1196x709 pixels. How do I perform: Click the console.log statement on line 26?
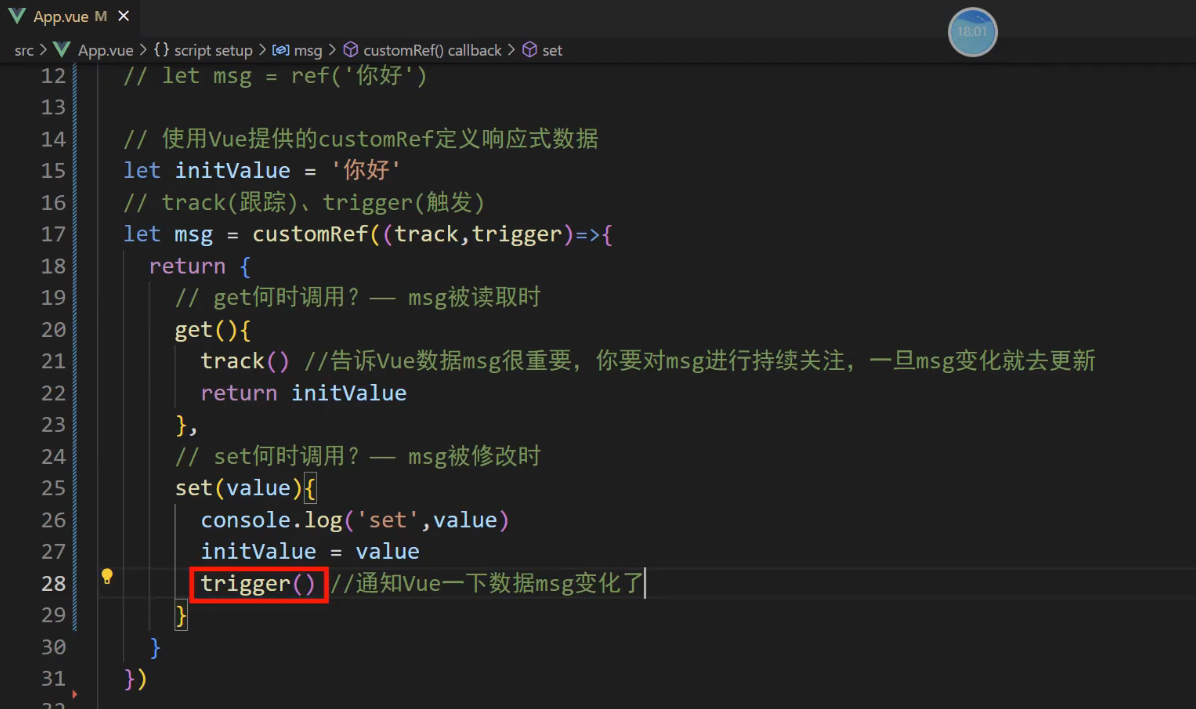point(355,520)
